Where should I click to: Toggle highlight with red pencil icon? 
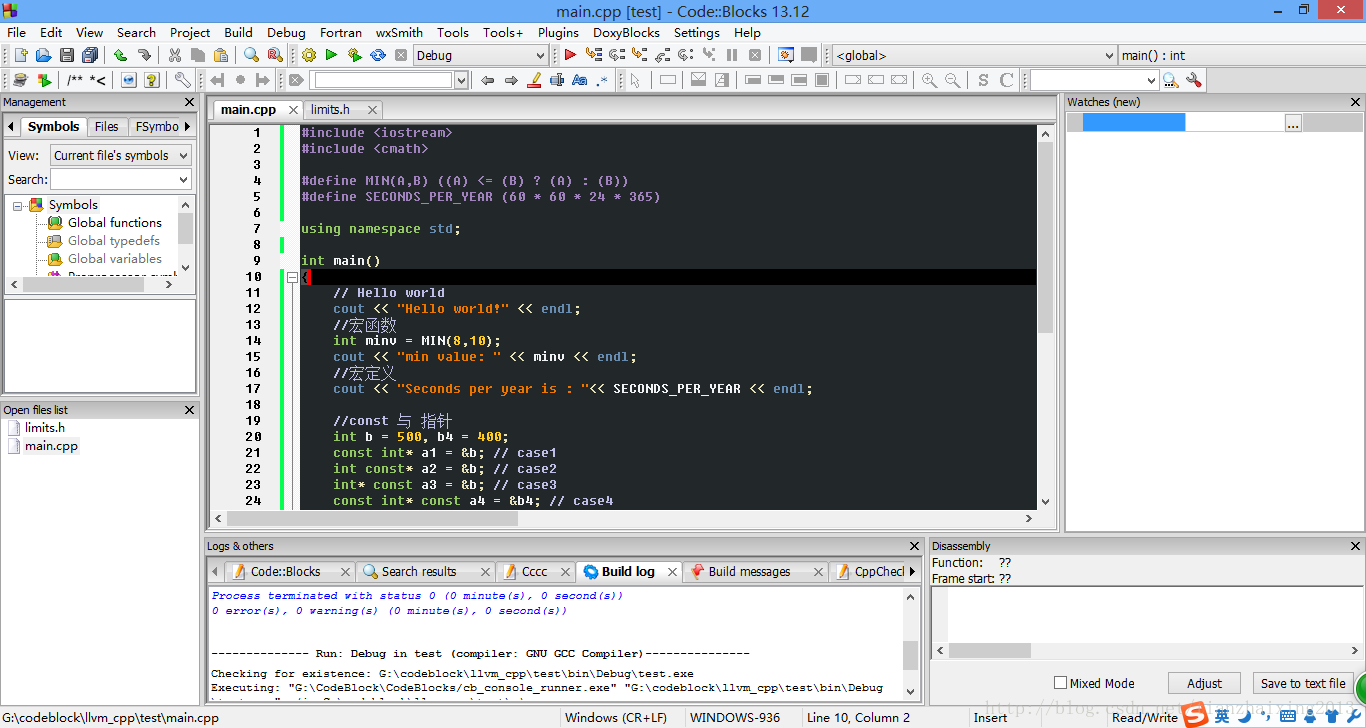(534, 80)
